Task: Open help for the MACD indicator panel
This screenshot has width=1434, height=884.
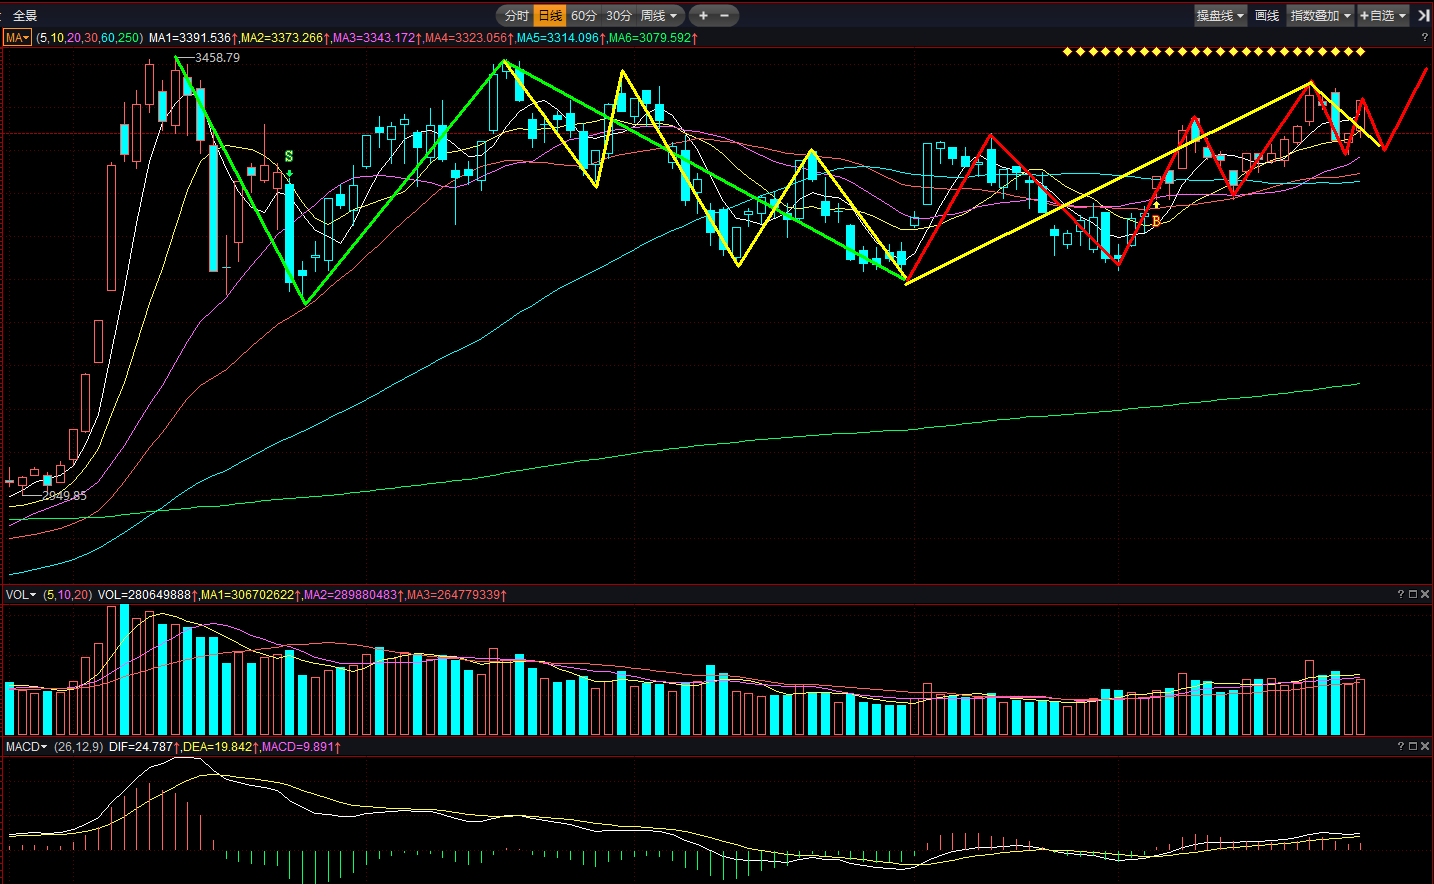Action: coord(1400,746)
